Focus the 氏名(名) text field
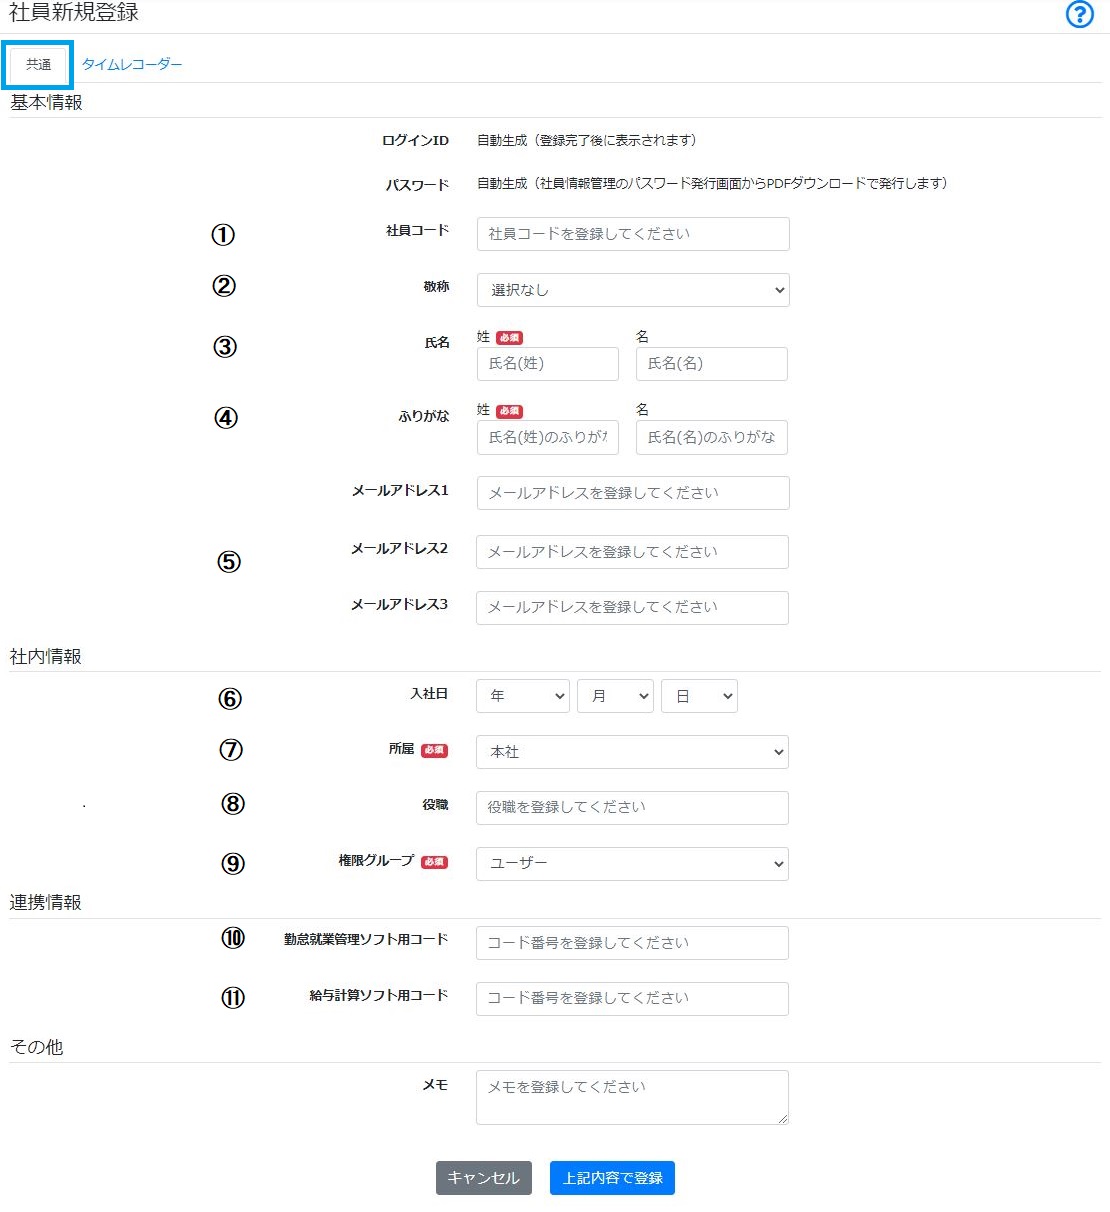This screenshot has height=1212, width=1110. click(x=712, y=364)
